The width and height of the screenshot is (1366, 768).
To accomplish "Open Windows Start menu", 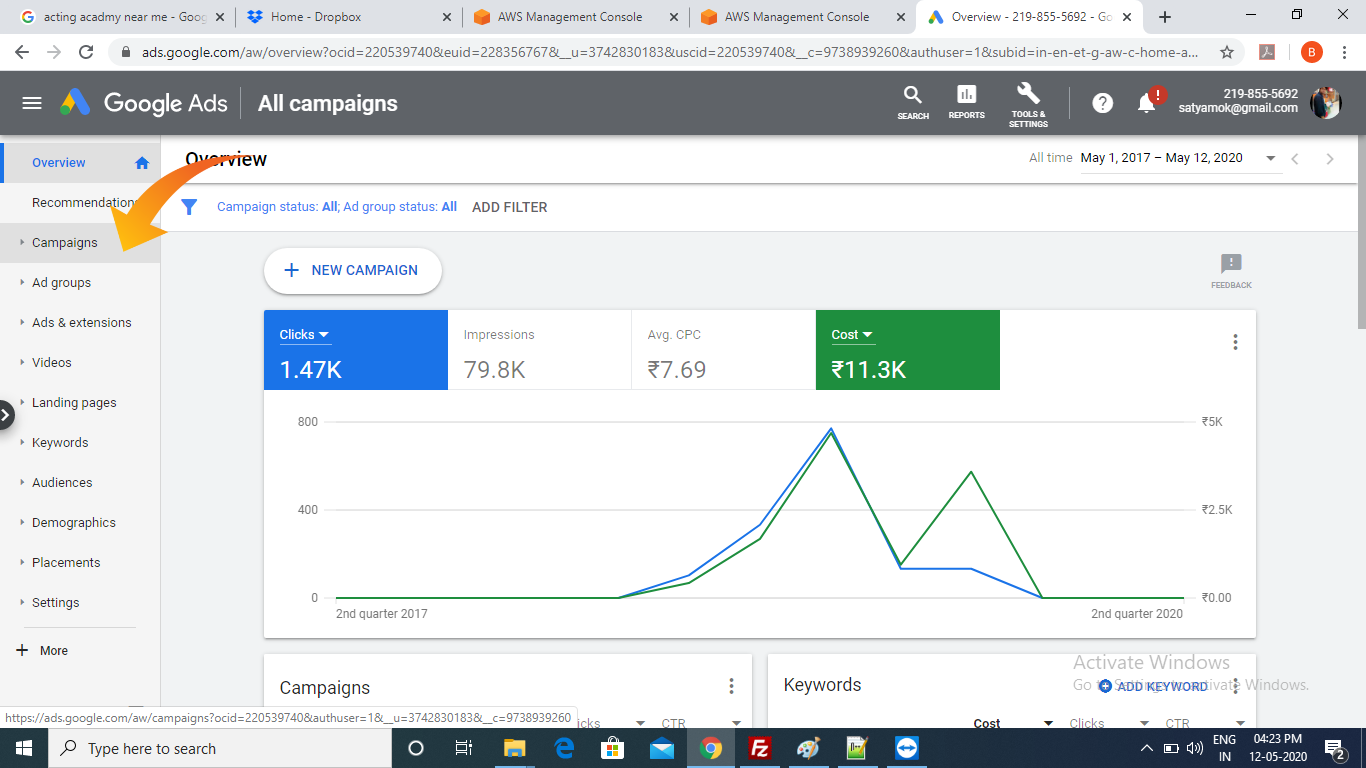I will pos(24,748).
